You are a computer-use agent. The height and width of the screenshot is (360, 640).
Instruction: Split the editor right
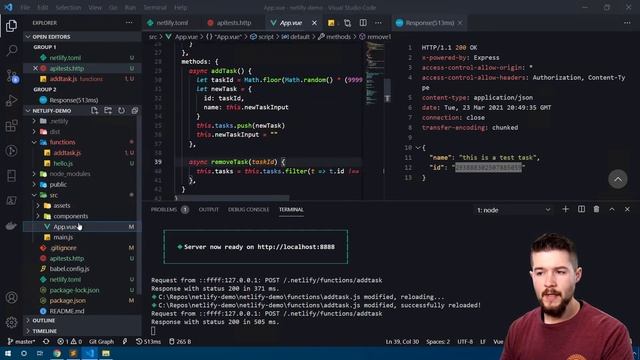coord(363,23)
